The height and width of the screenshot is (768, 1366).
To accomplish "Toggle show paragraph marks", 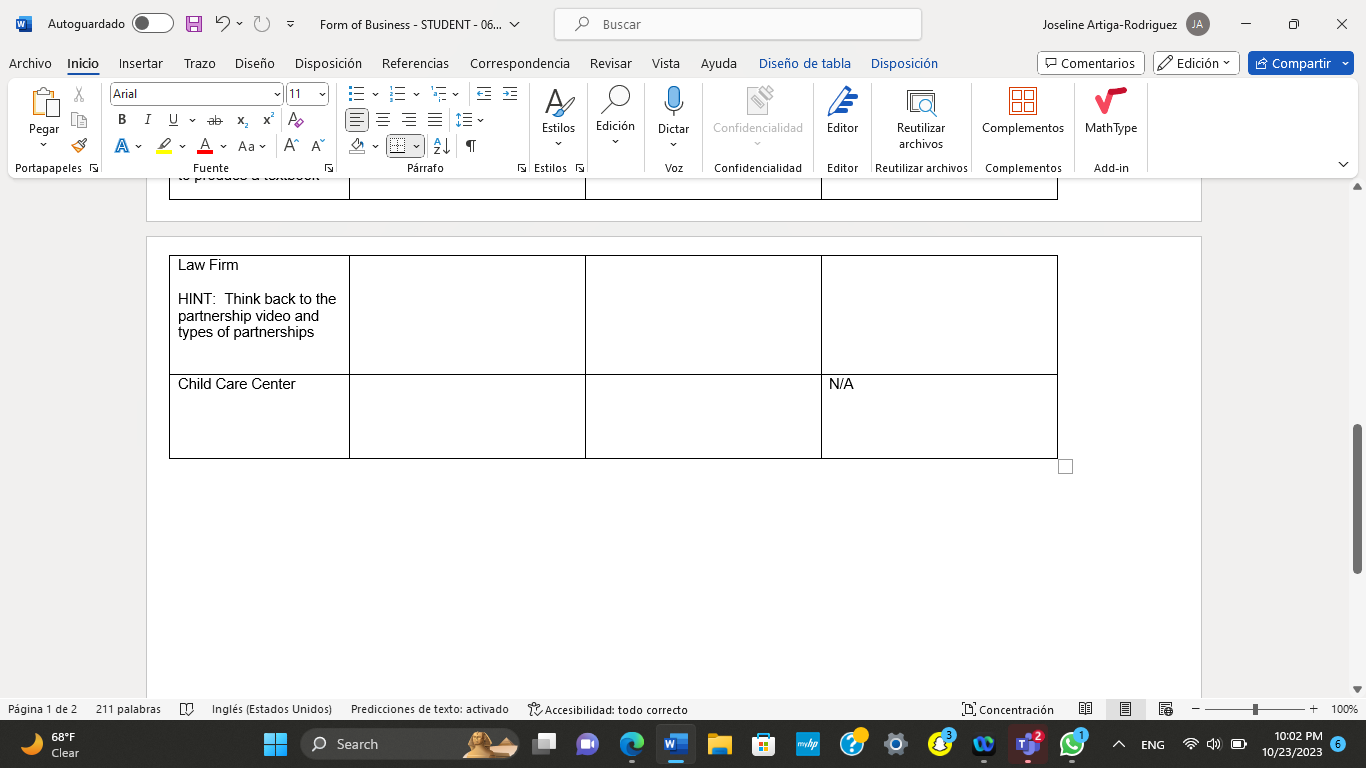I will coord(470,146).
